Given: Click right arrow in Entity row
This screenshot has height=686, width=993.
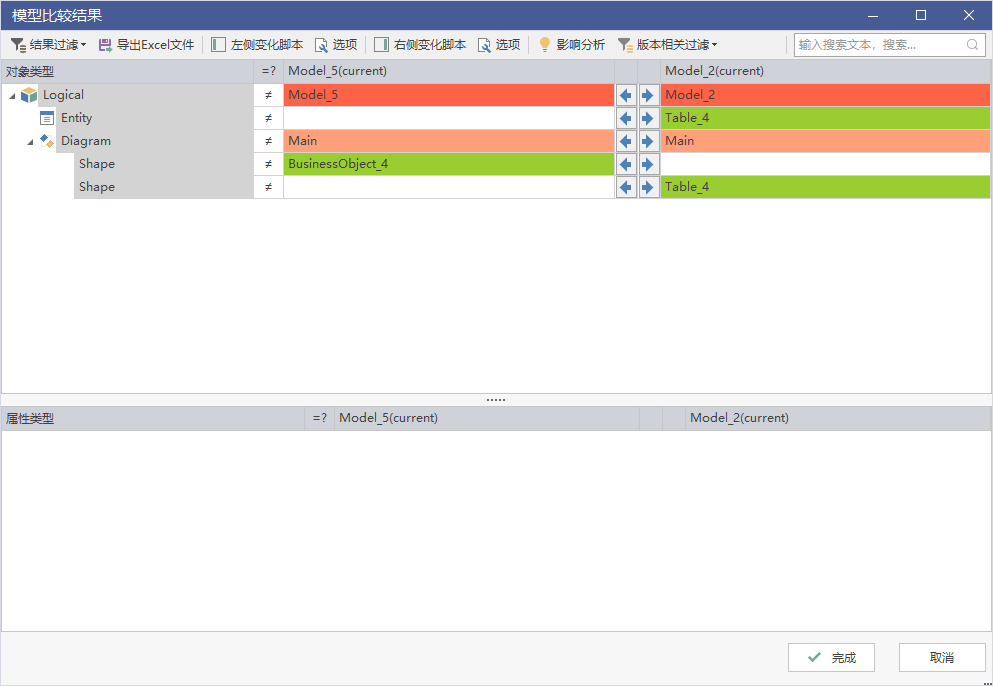Looking at the screenshot, I should click(x=649, y=118).
